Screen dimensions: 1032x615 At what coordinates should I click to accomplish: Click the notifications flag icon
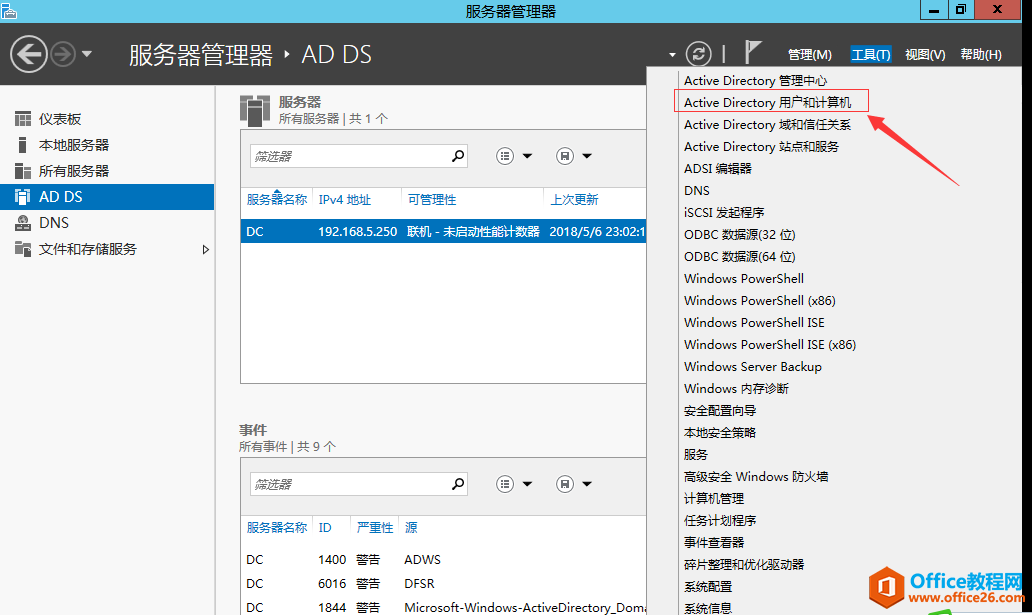click(753, 53)
